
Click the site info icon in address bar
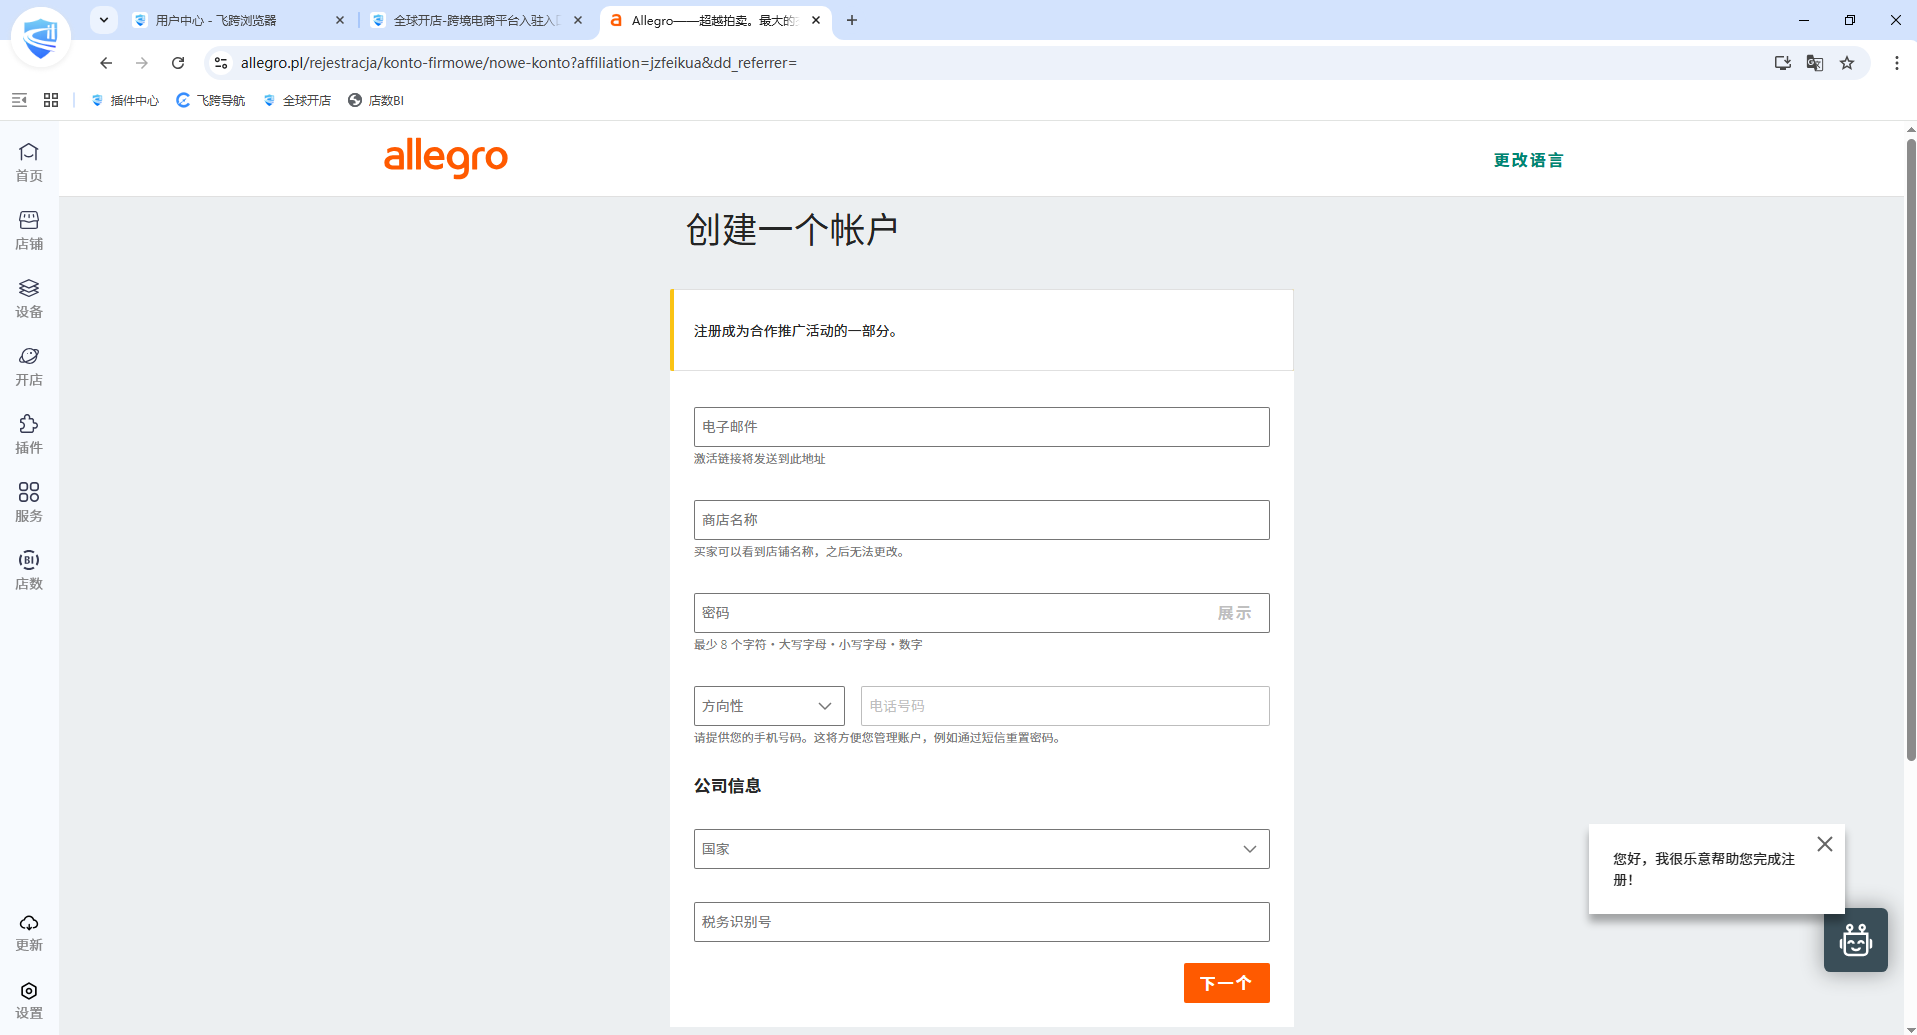pyautogui.click(x=221, y=63)
